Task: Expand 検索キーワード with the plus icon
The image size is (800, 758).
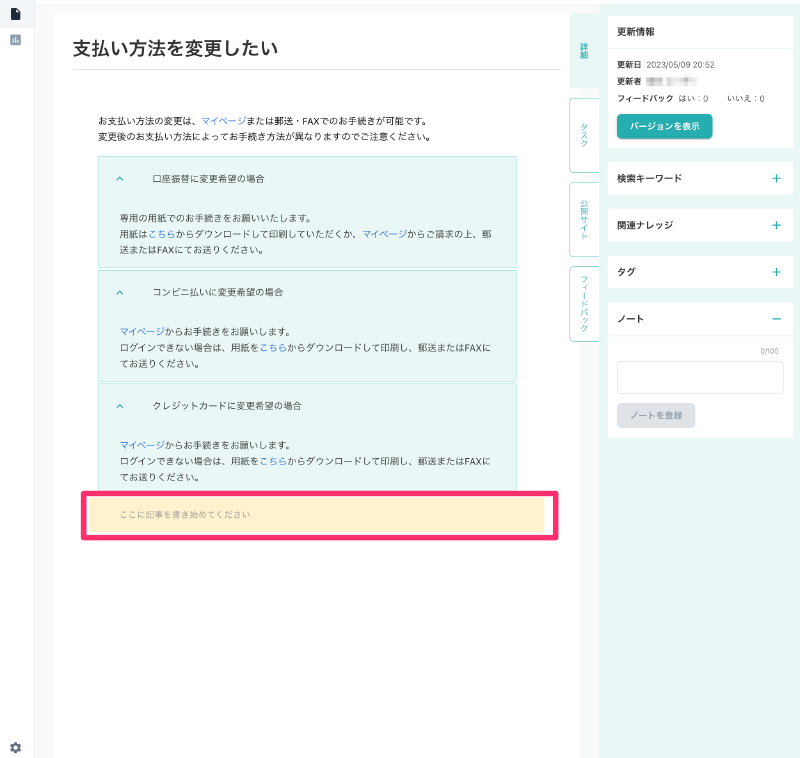Action: (x=776, y=178)
